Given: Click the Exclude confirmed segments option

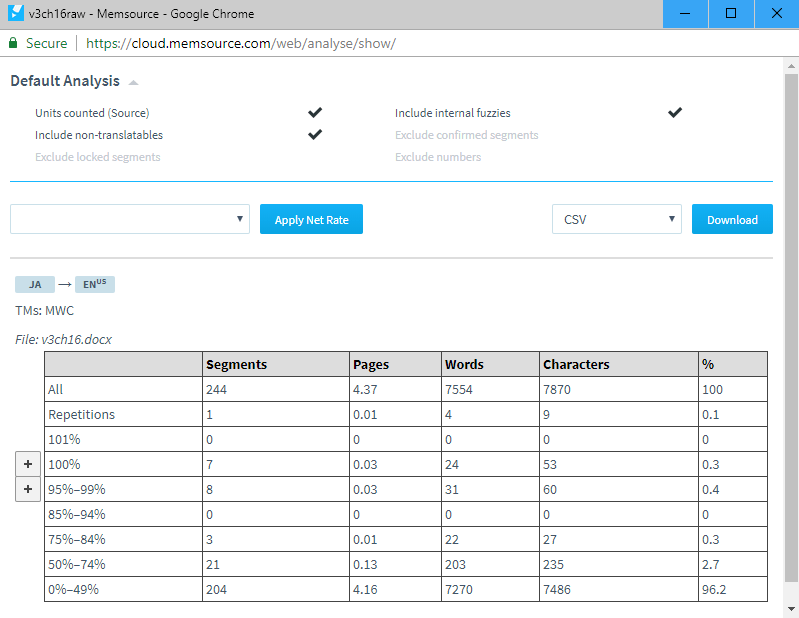Looking at the screenshot, I should 466,135.
